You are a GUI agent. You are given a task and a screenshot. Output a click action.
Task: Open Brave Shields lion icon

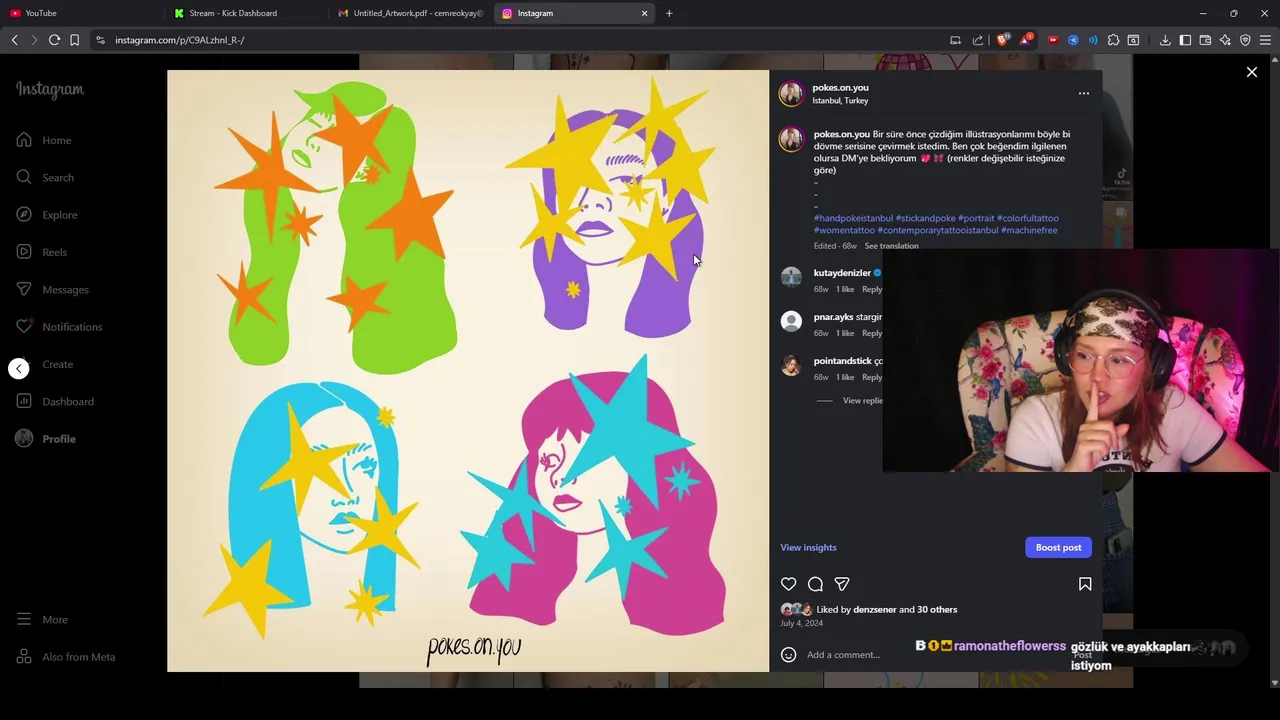click(x=1002, y=40)
